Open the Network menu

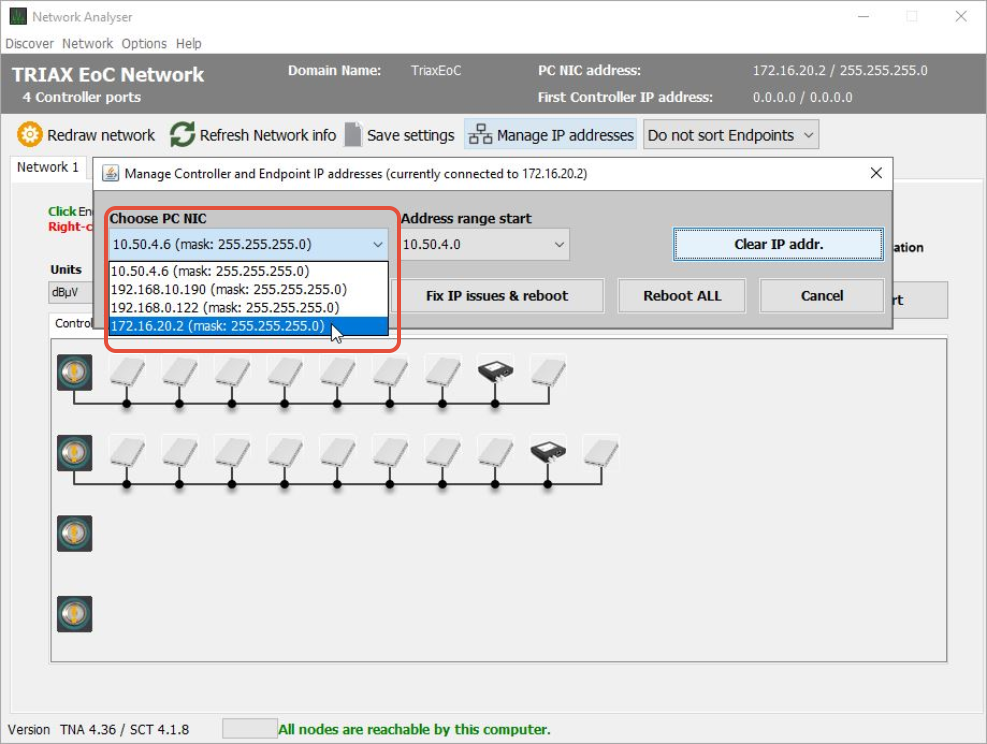click(x=87, y=43)
